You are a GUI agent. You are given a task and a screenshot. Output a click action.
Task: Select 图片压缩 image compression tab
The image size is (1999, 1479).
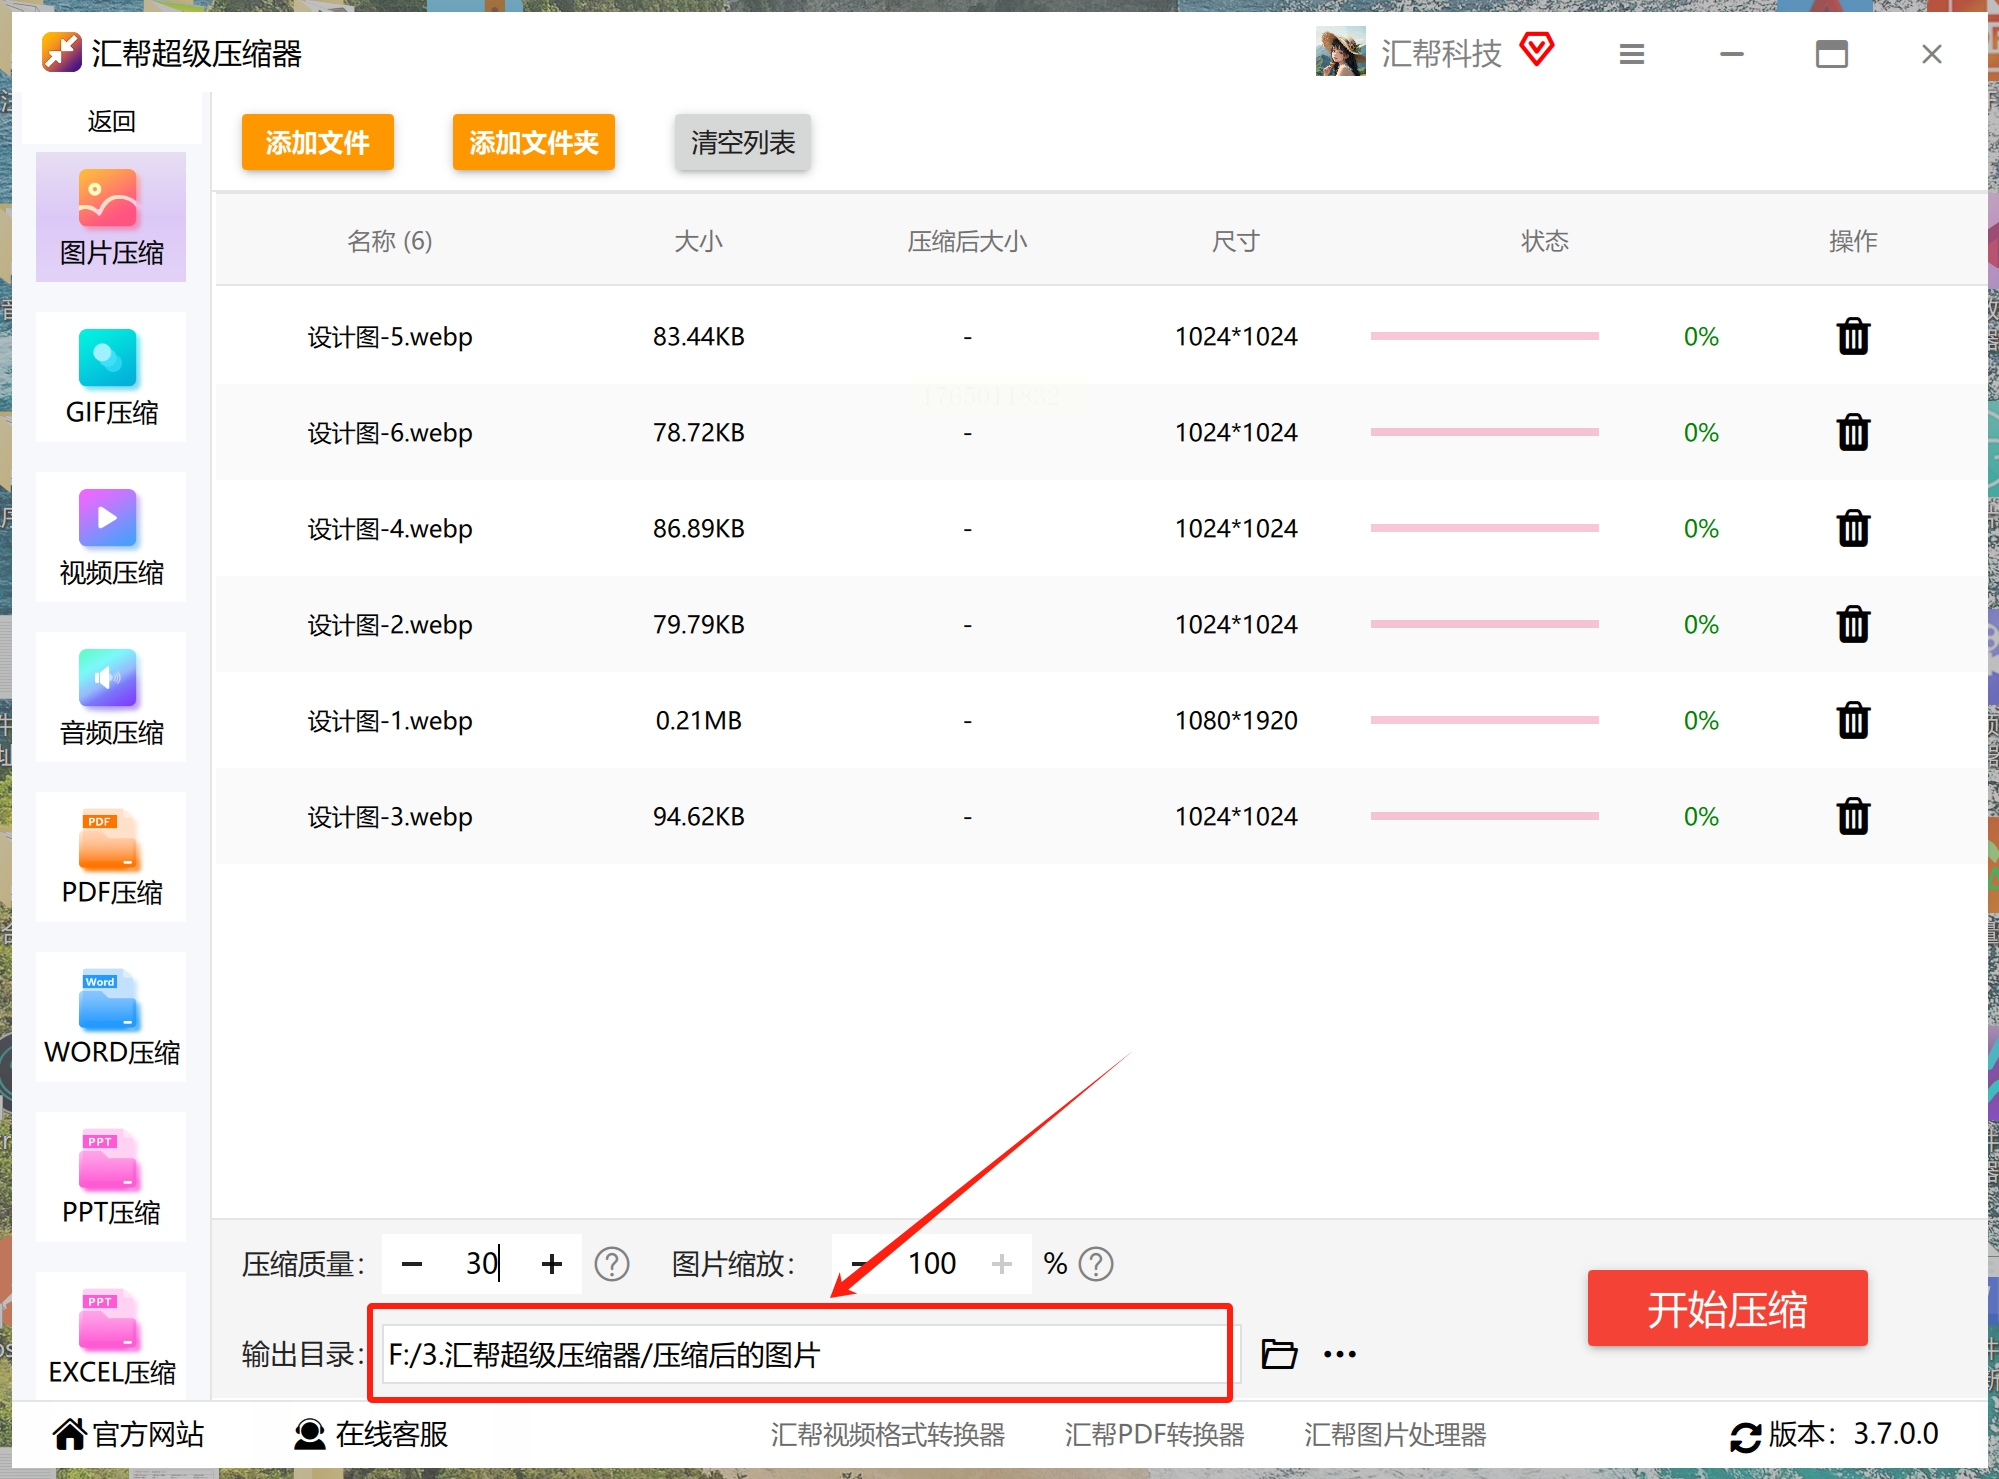coord(111,217)
